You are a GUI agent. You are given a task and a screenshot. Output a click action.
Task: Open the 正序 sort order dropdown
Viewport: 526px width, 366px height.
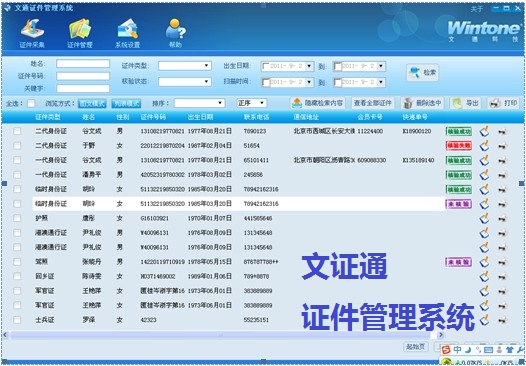tap(252, 103)
